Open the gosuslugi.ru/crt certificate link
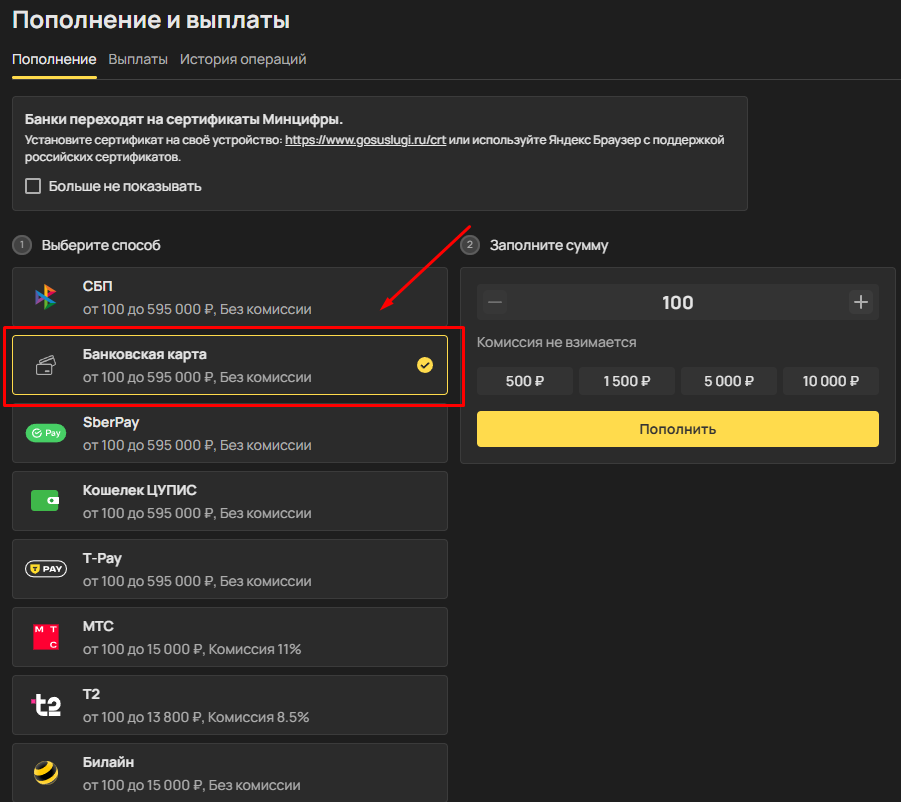901x802 pixels. (365, 140)
